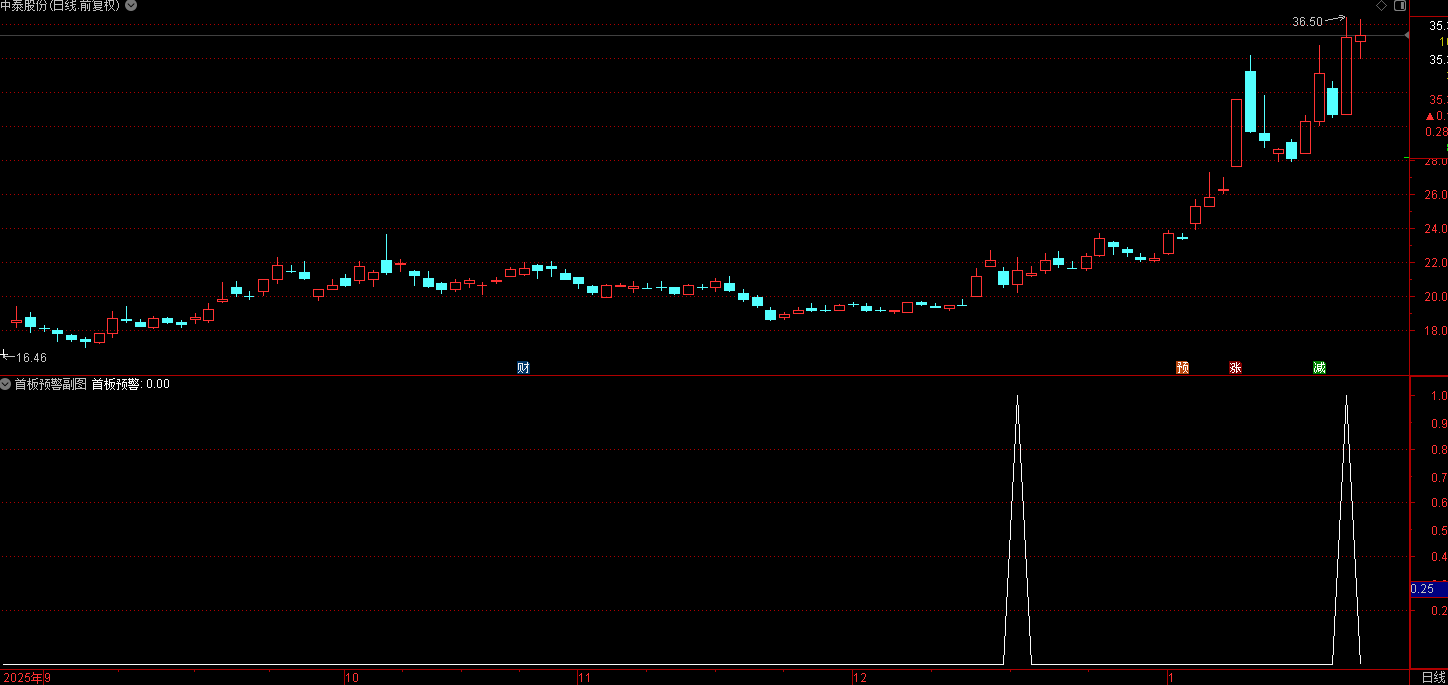The height and width of the screenshot is (685, 1448).
Task: Click the 16.46 low price label
Action: click(x=31, y=357)
